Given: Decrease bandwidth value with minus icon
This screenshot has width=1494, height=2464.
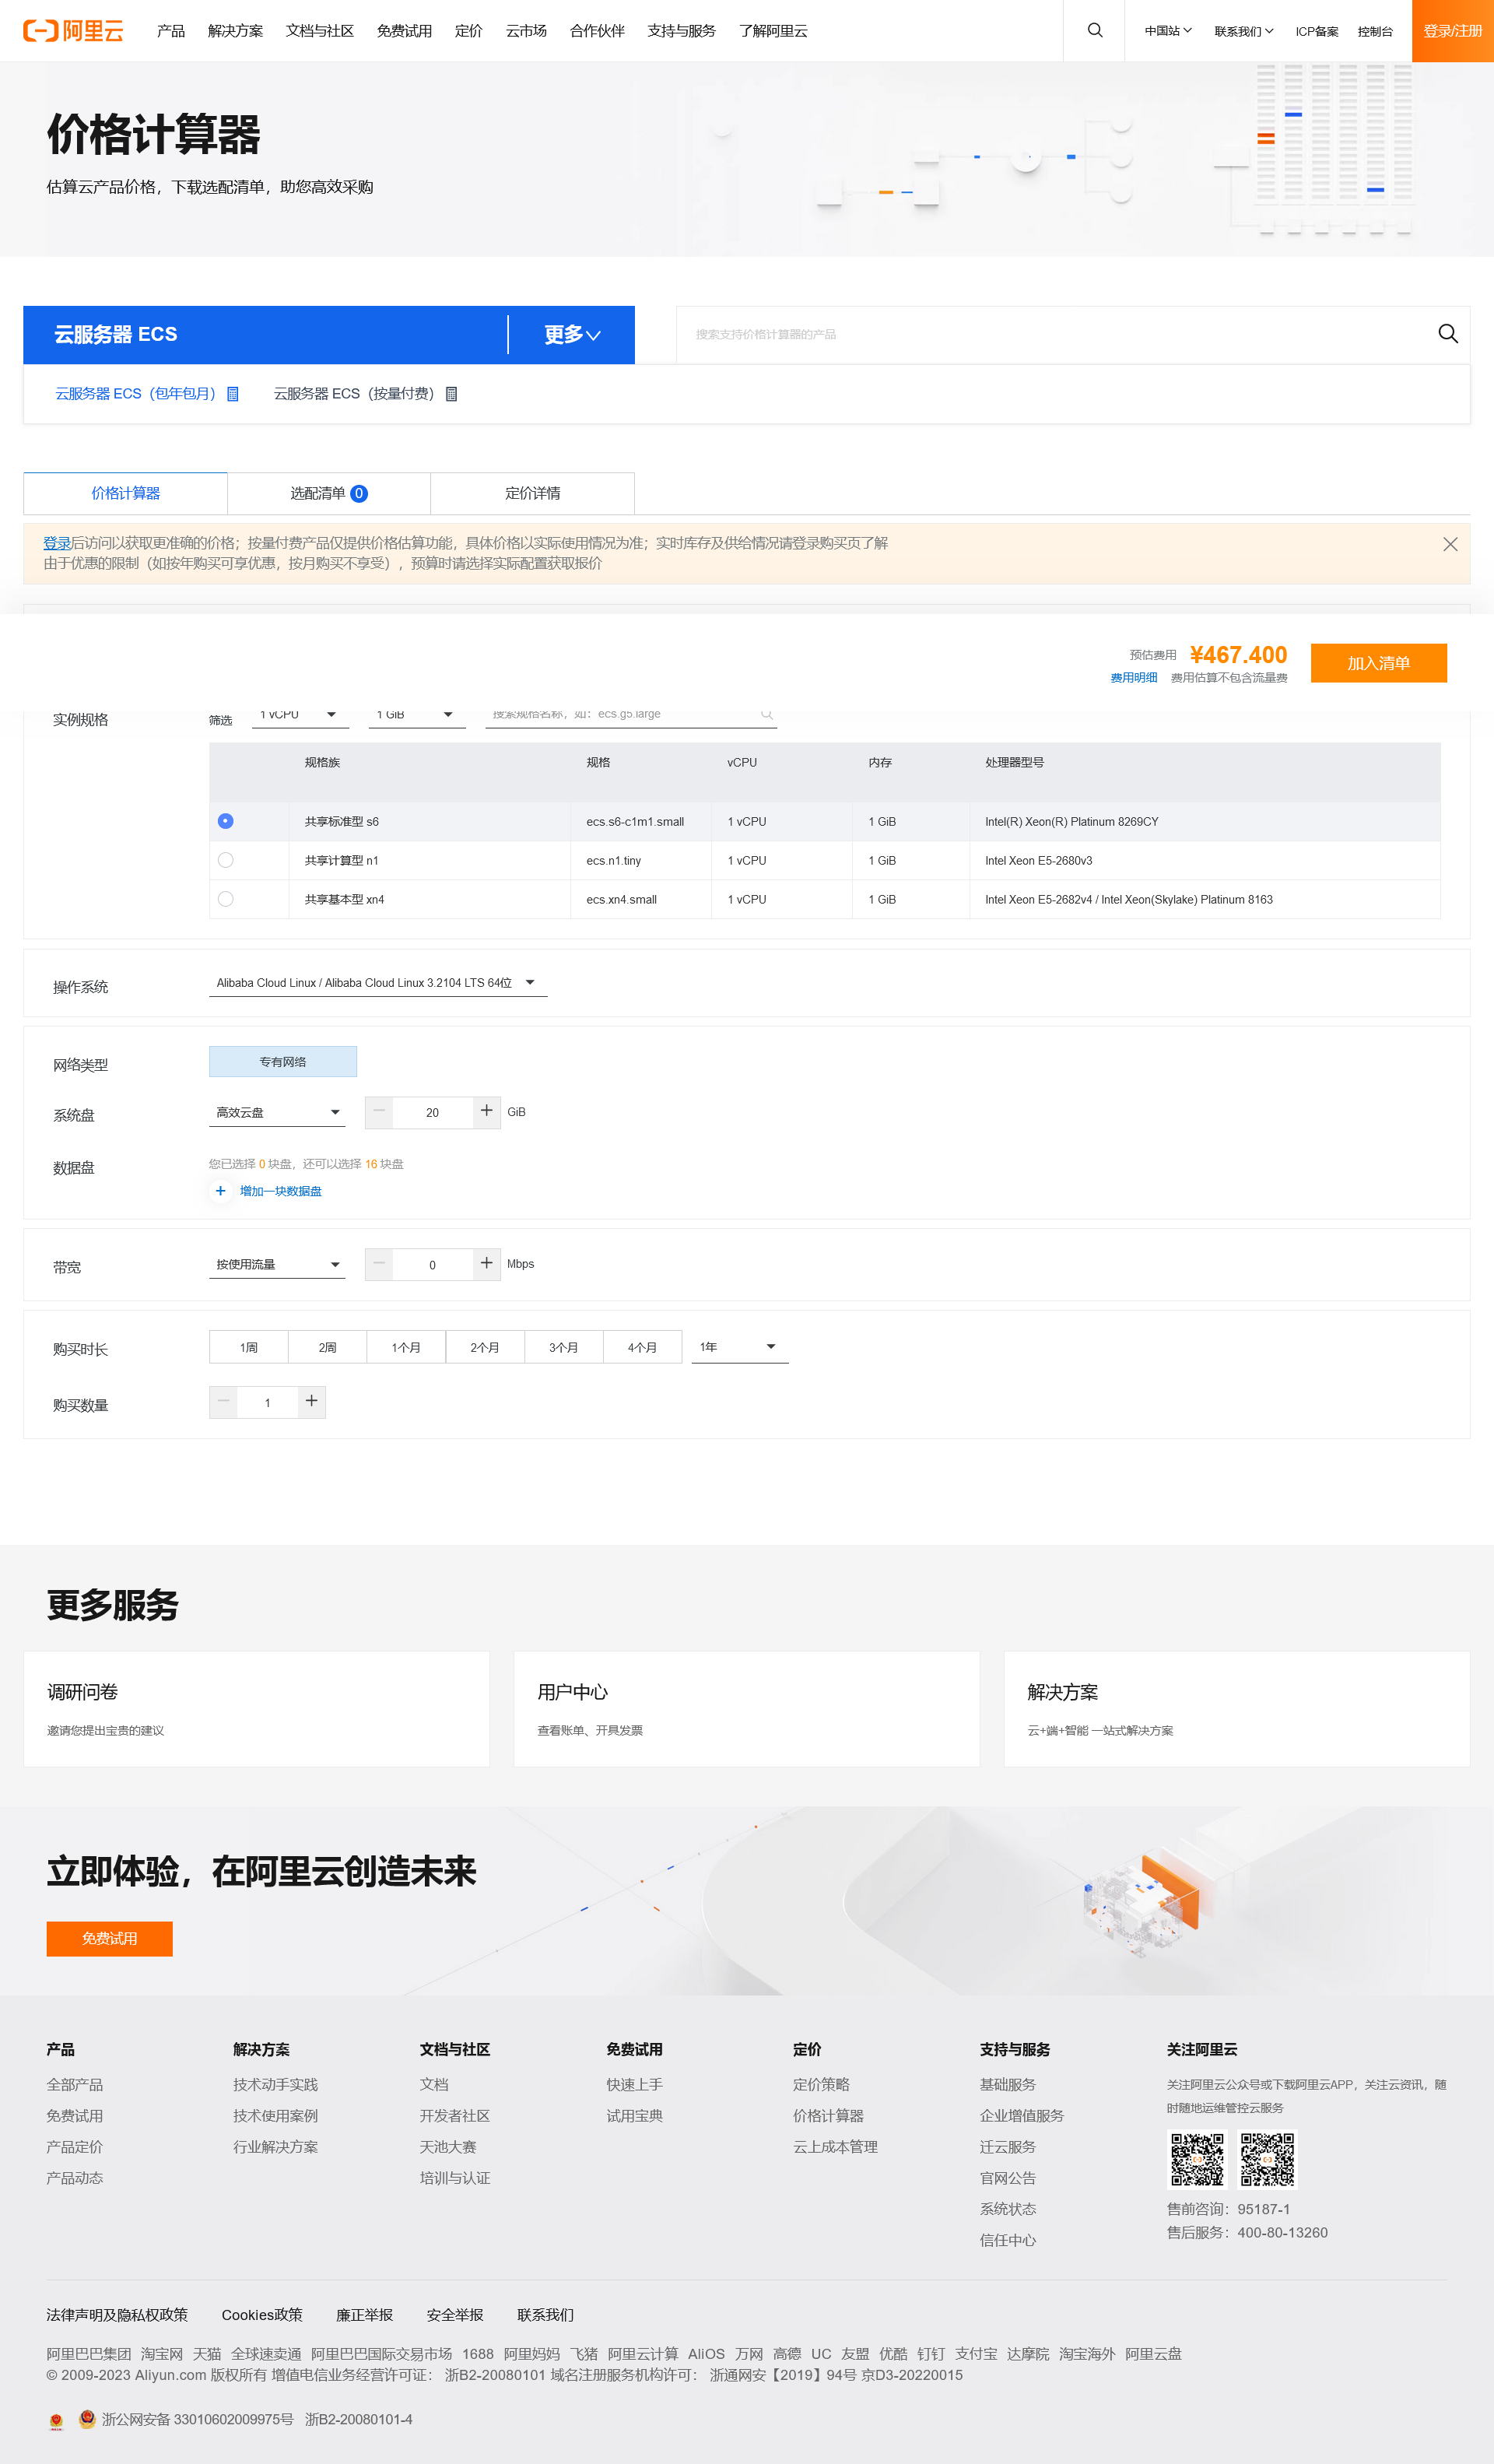Looking at the screenshot, I should click(378, 1263).
